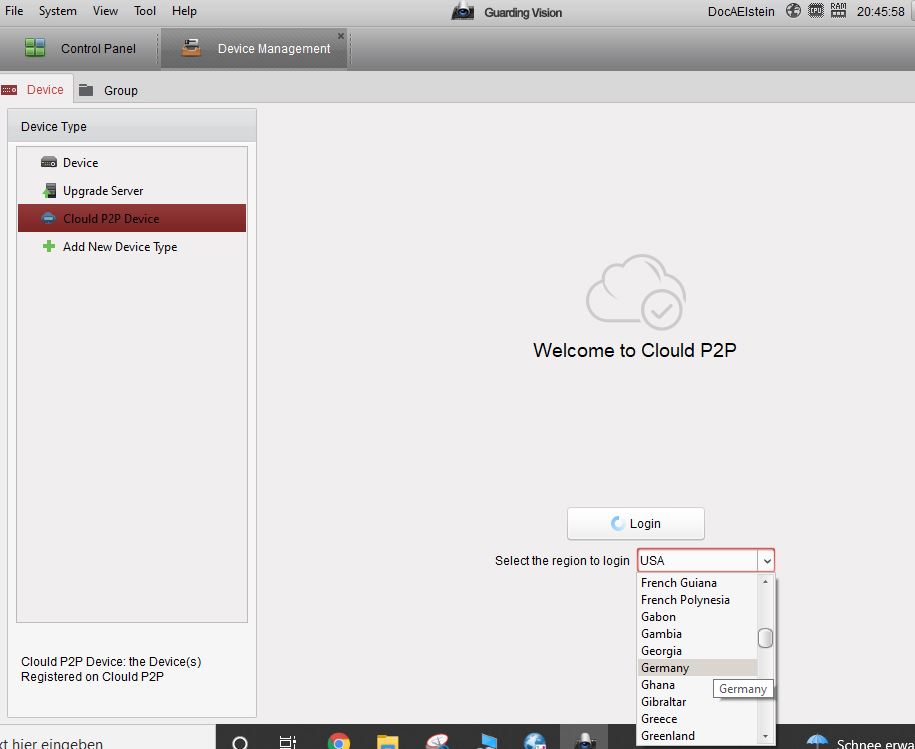Viewport: 915px width, 749px height.
Task: Switch to the Device sub-tab
Action: click(36, 90)
